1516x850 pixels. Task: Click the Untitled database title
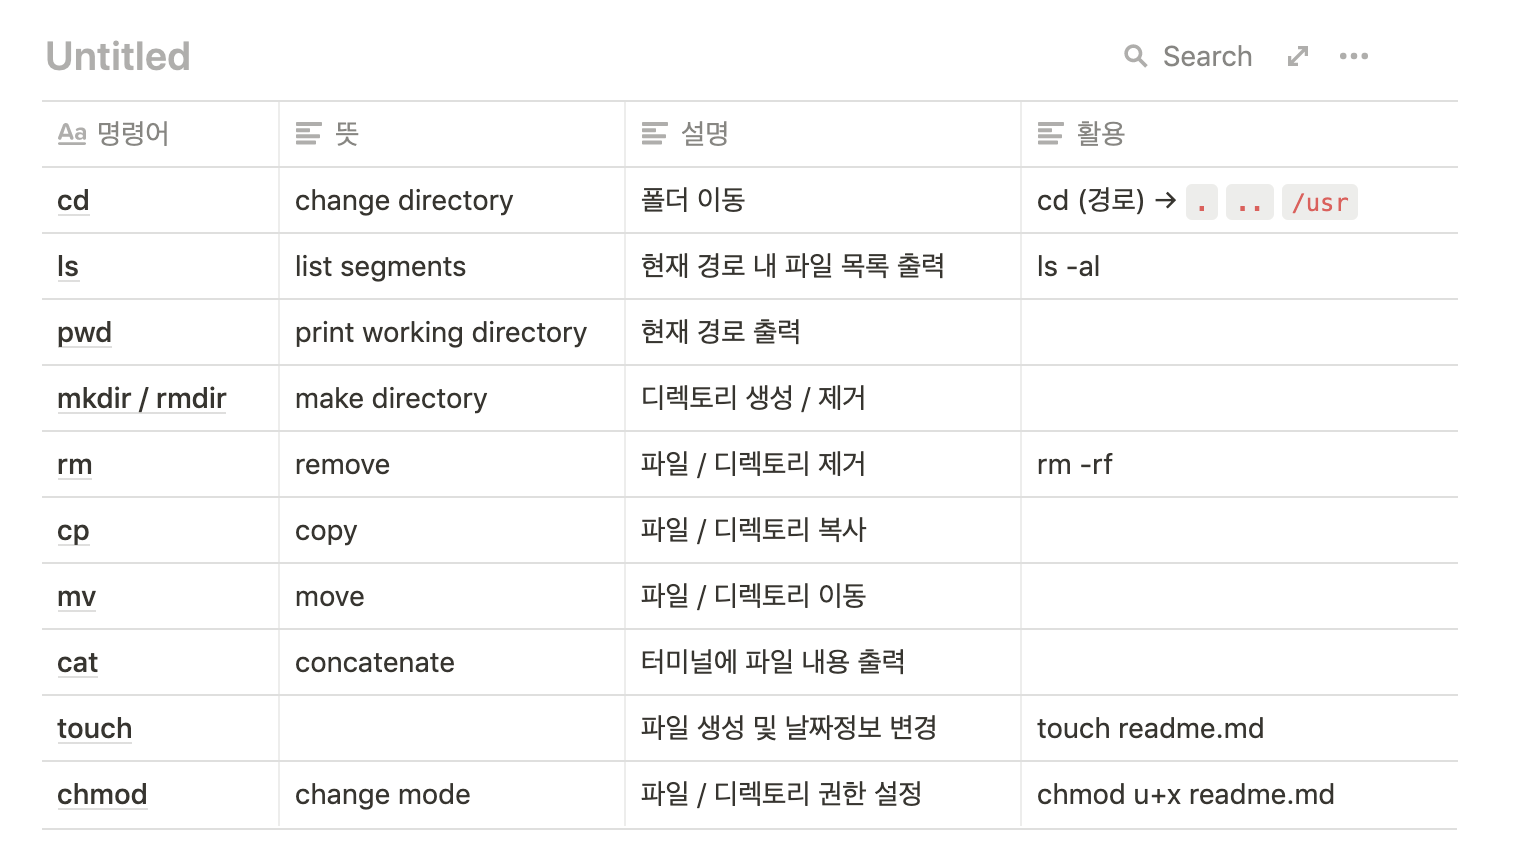[x=118, y=57]
